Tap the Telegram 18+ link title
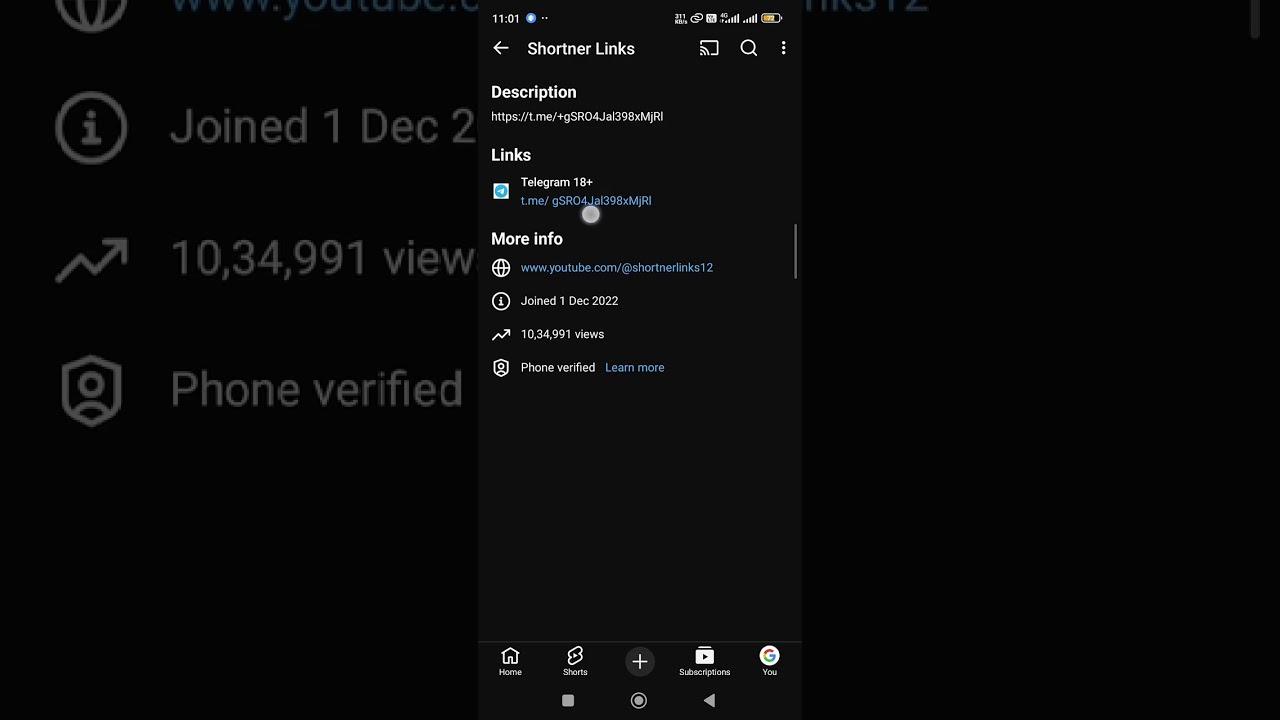The height and width of the screenshot is (720, 1280). point(557,182)
